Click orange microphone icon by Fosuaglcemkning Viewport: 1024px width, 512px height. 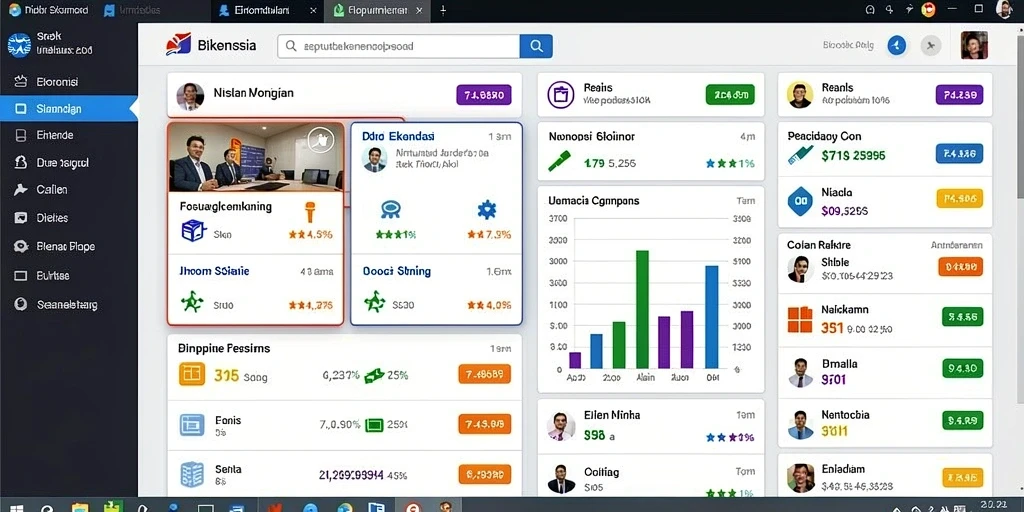click(x=310, y=212)
